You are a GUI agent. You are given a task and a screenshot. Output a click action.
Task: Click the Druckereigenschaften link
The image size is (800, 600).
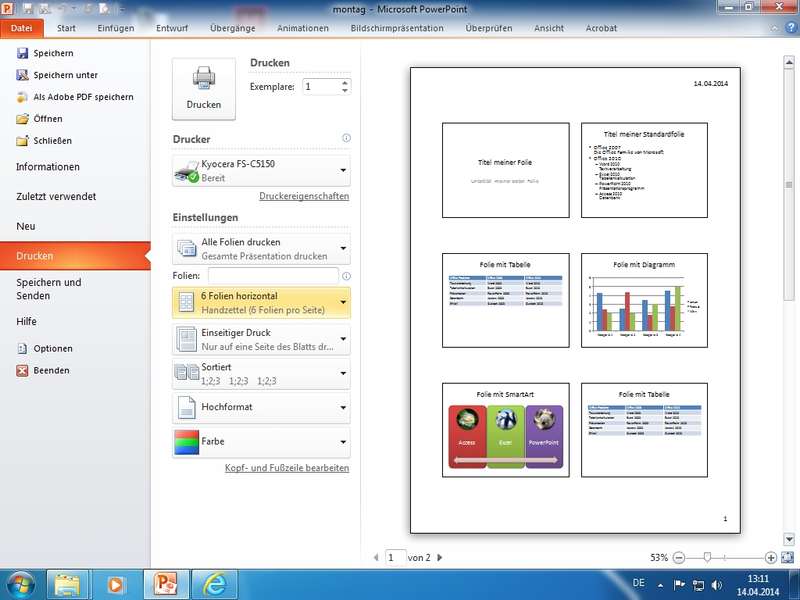(x=304, y=197)
